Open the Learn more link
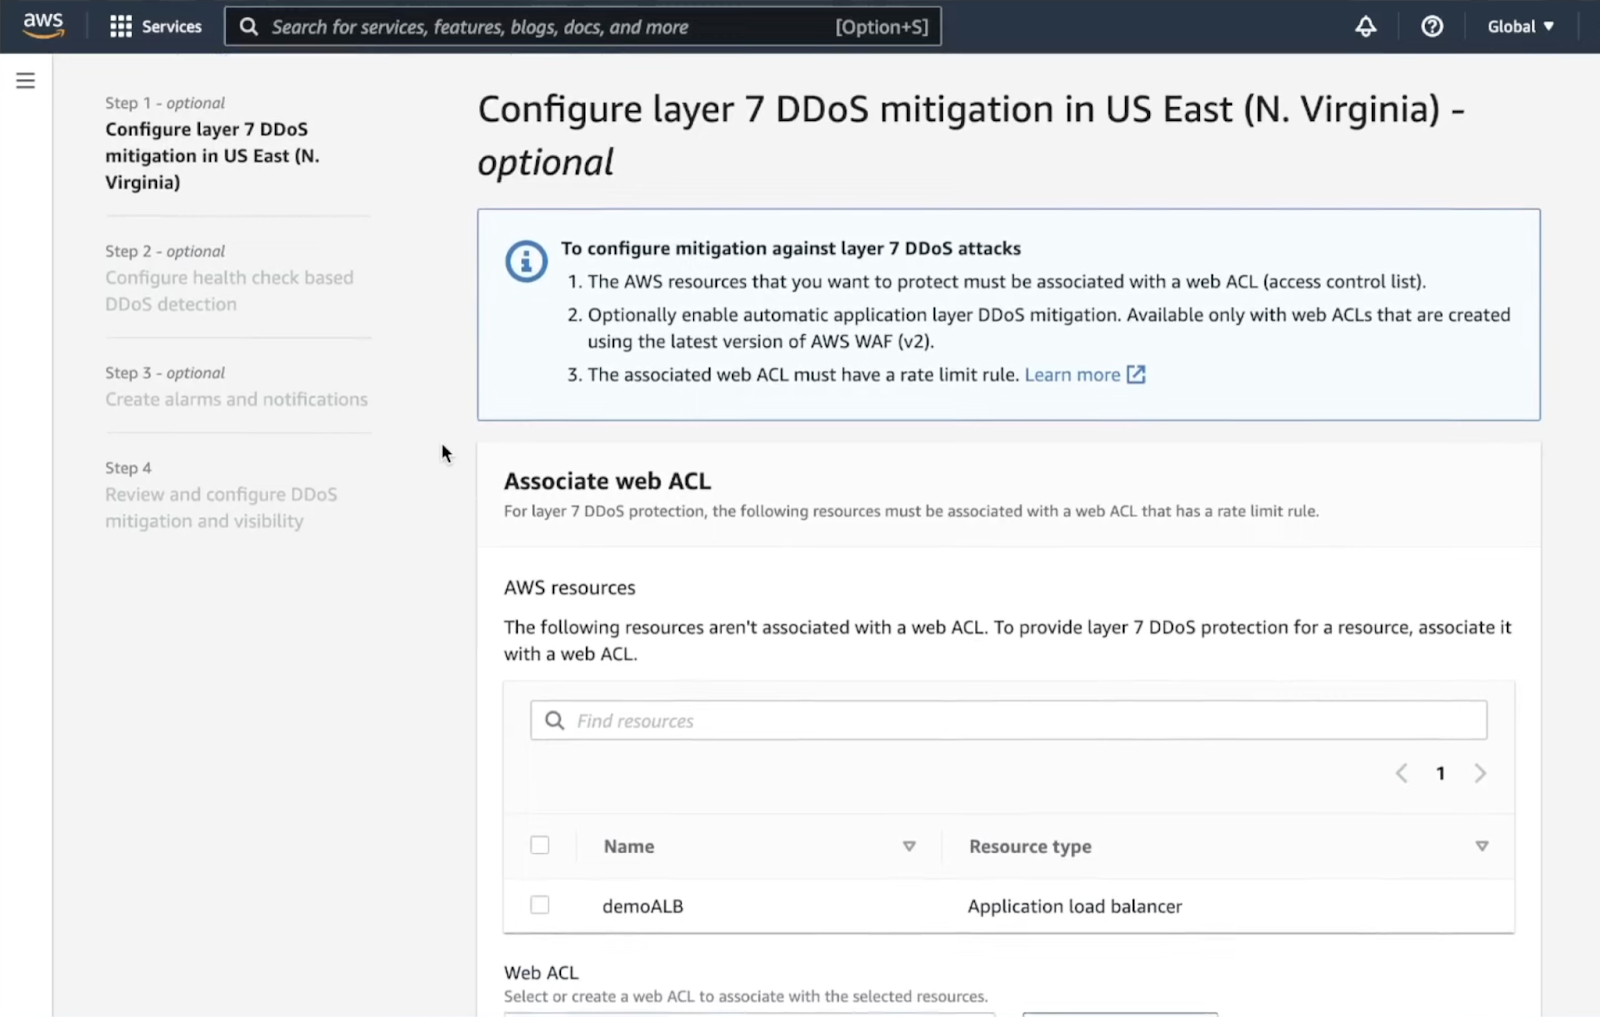Screen dimensions: 1600x1017 click(1072, 375)
